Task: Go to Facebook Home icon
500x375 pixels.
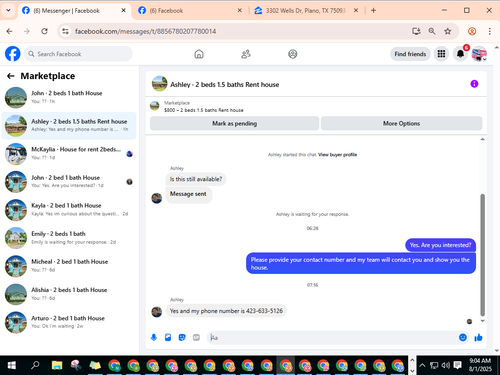Action: pyautogui.click(x=199, y=54)
